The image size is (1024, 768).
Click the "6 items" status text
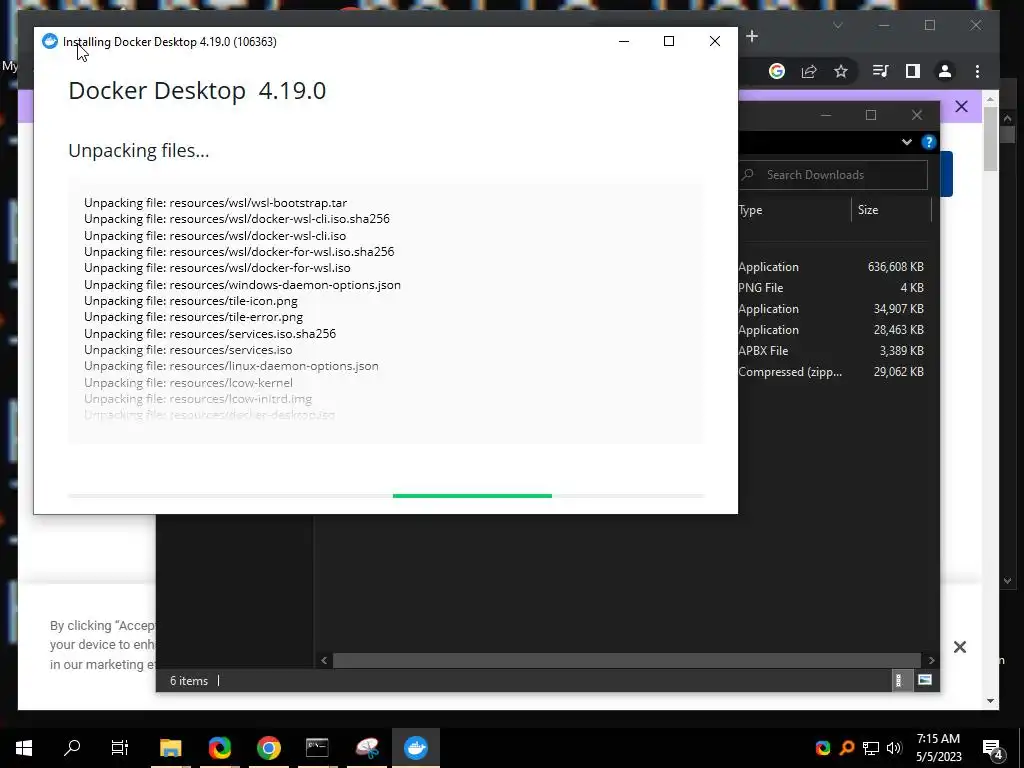(x=189, y=680)
